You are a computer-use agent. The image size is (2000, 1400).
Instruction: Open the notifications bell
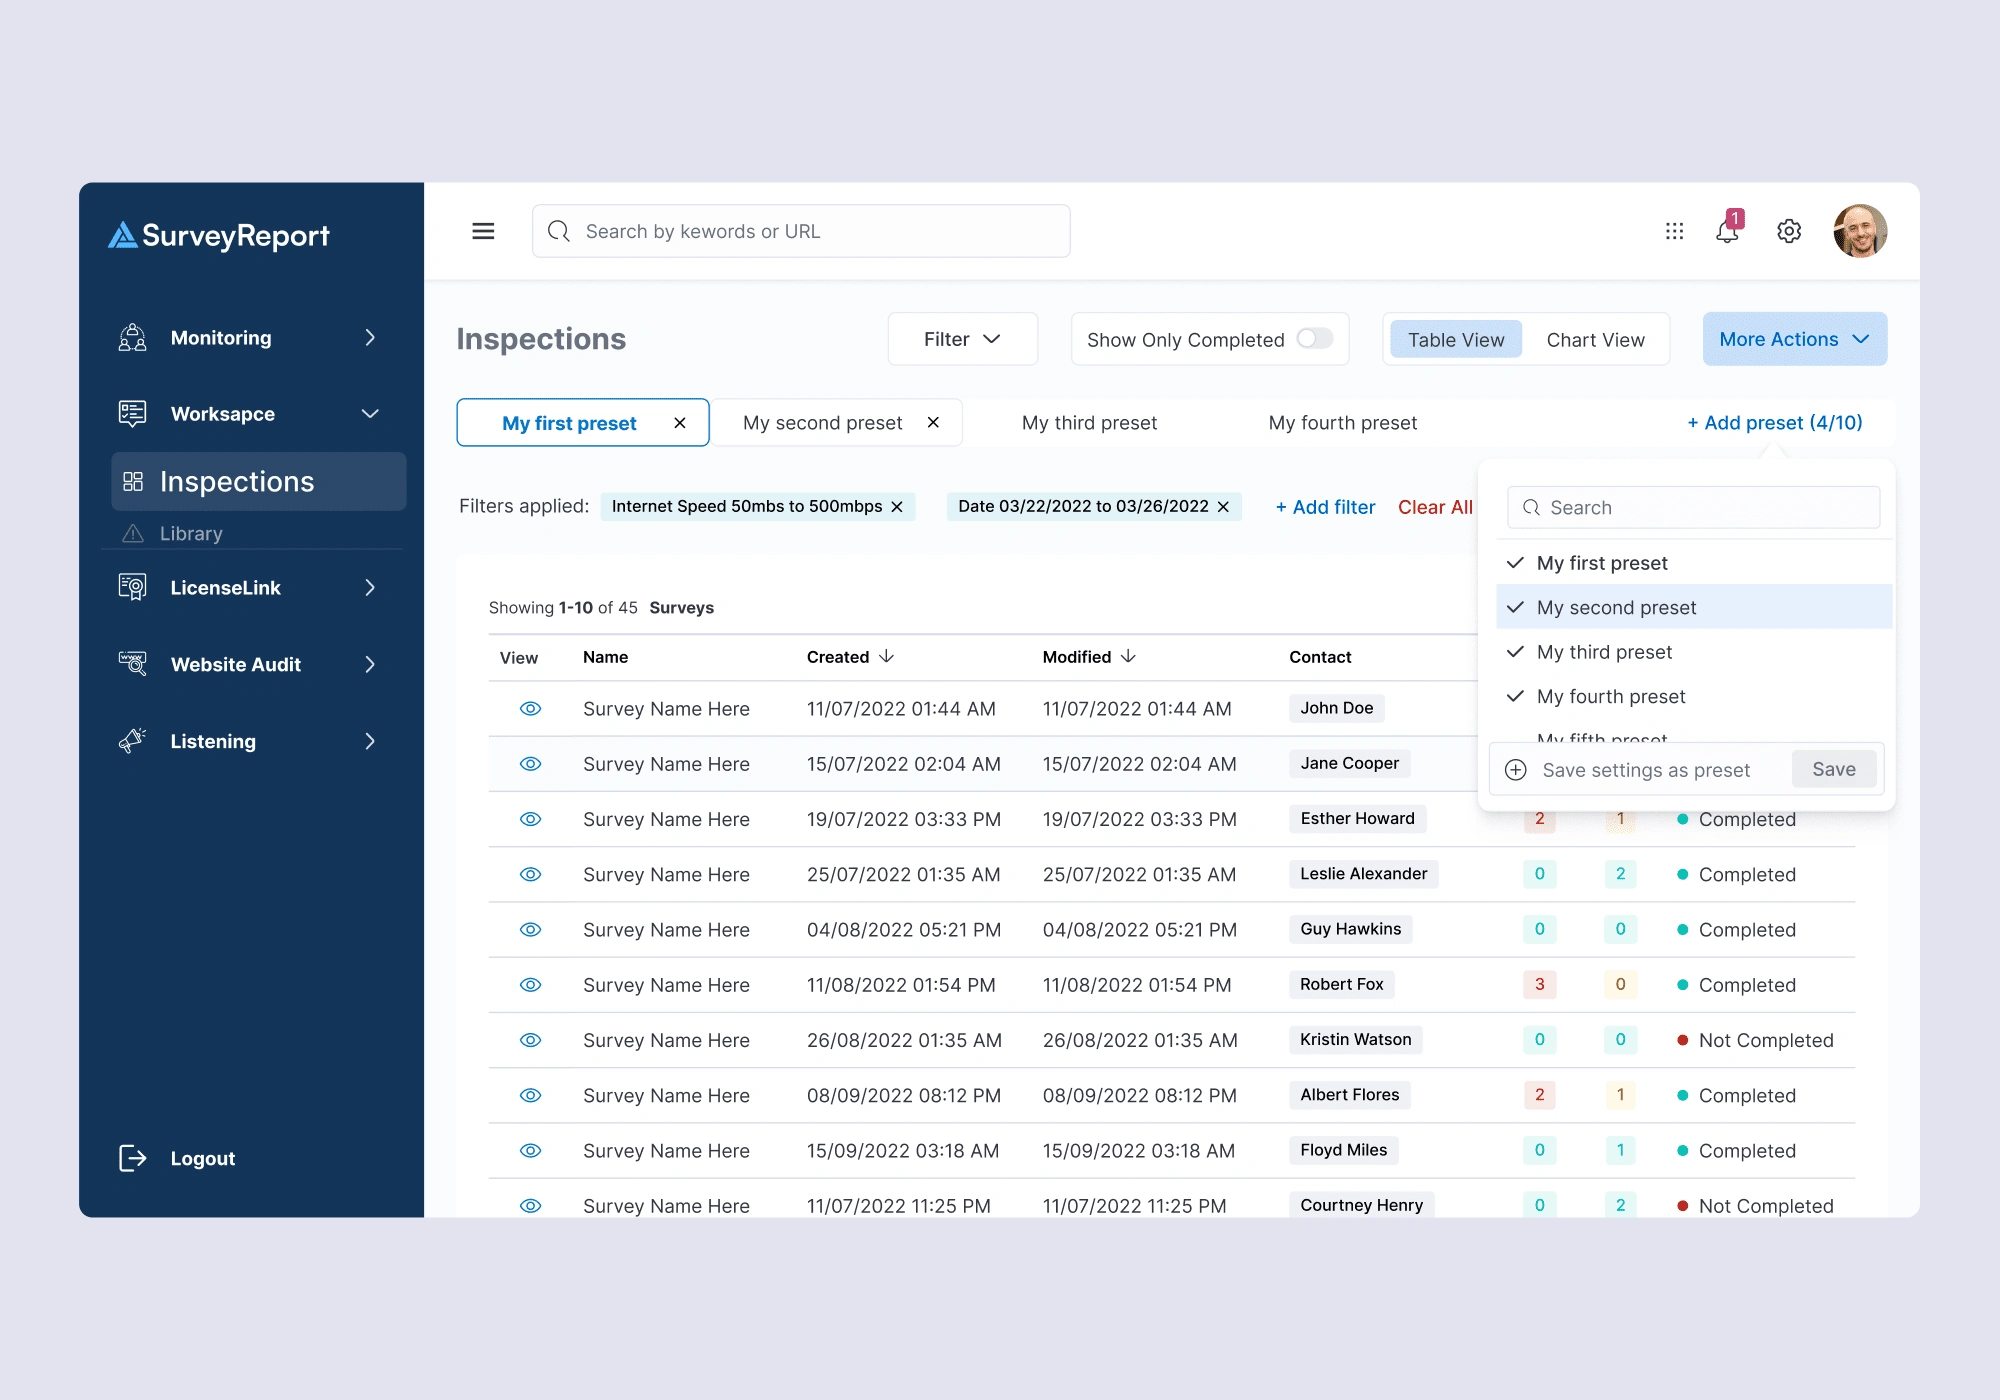pos(1728,229)
